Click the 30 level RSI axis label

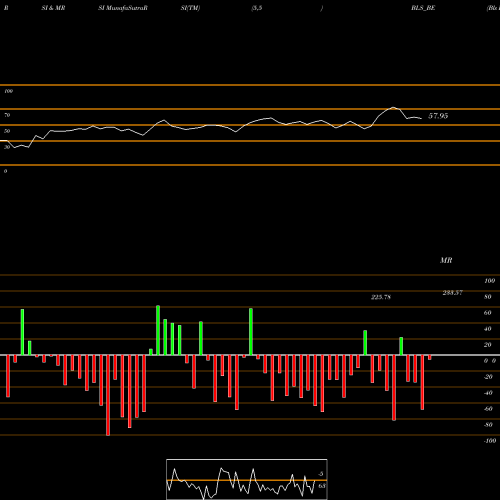click(x=7, y=147)
